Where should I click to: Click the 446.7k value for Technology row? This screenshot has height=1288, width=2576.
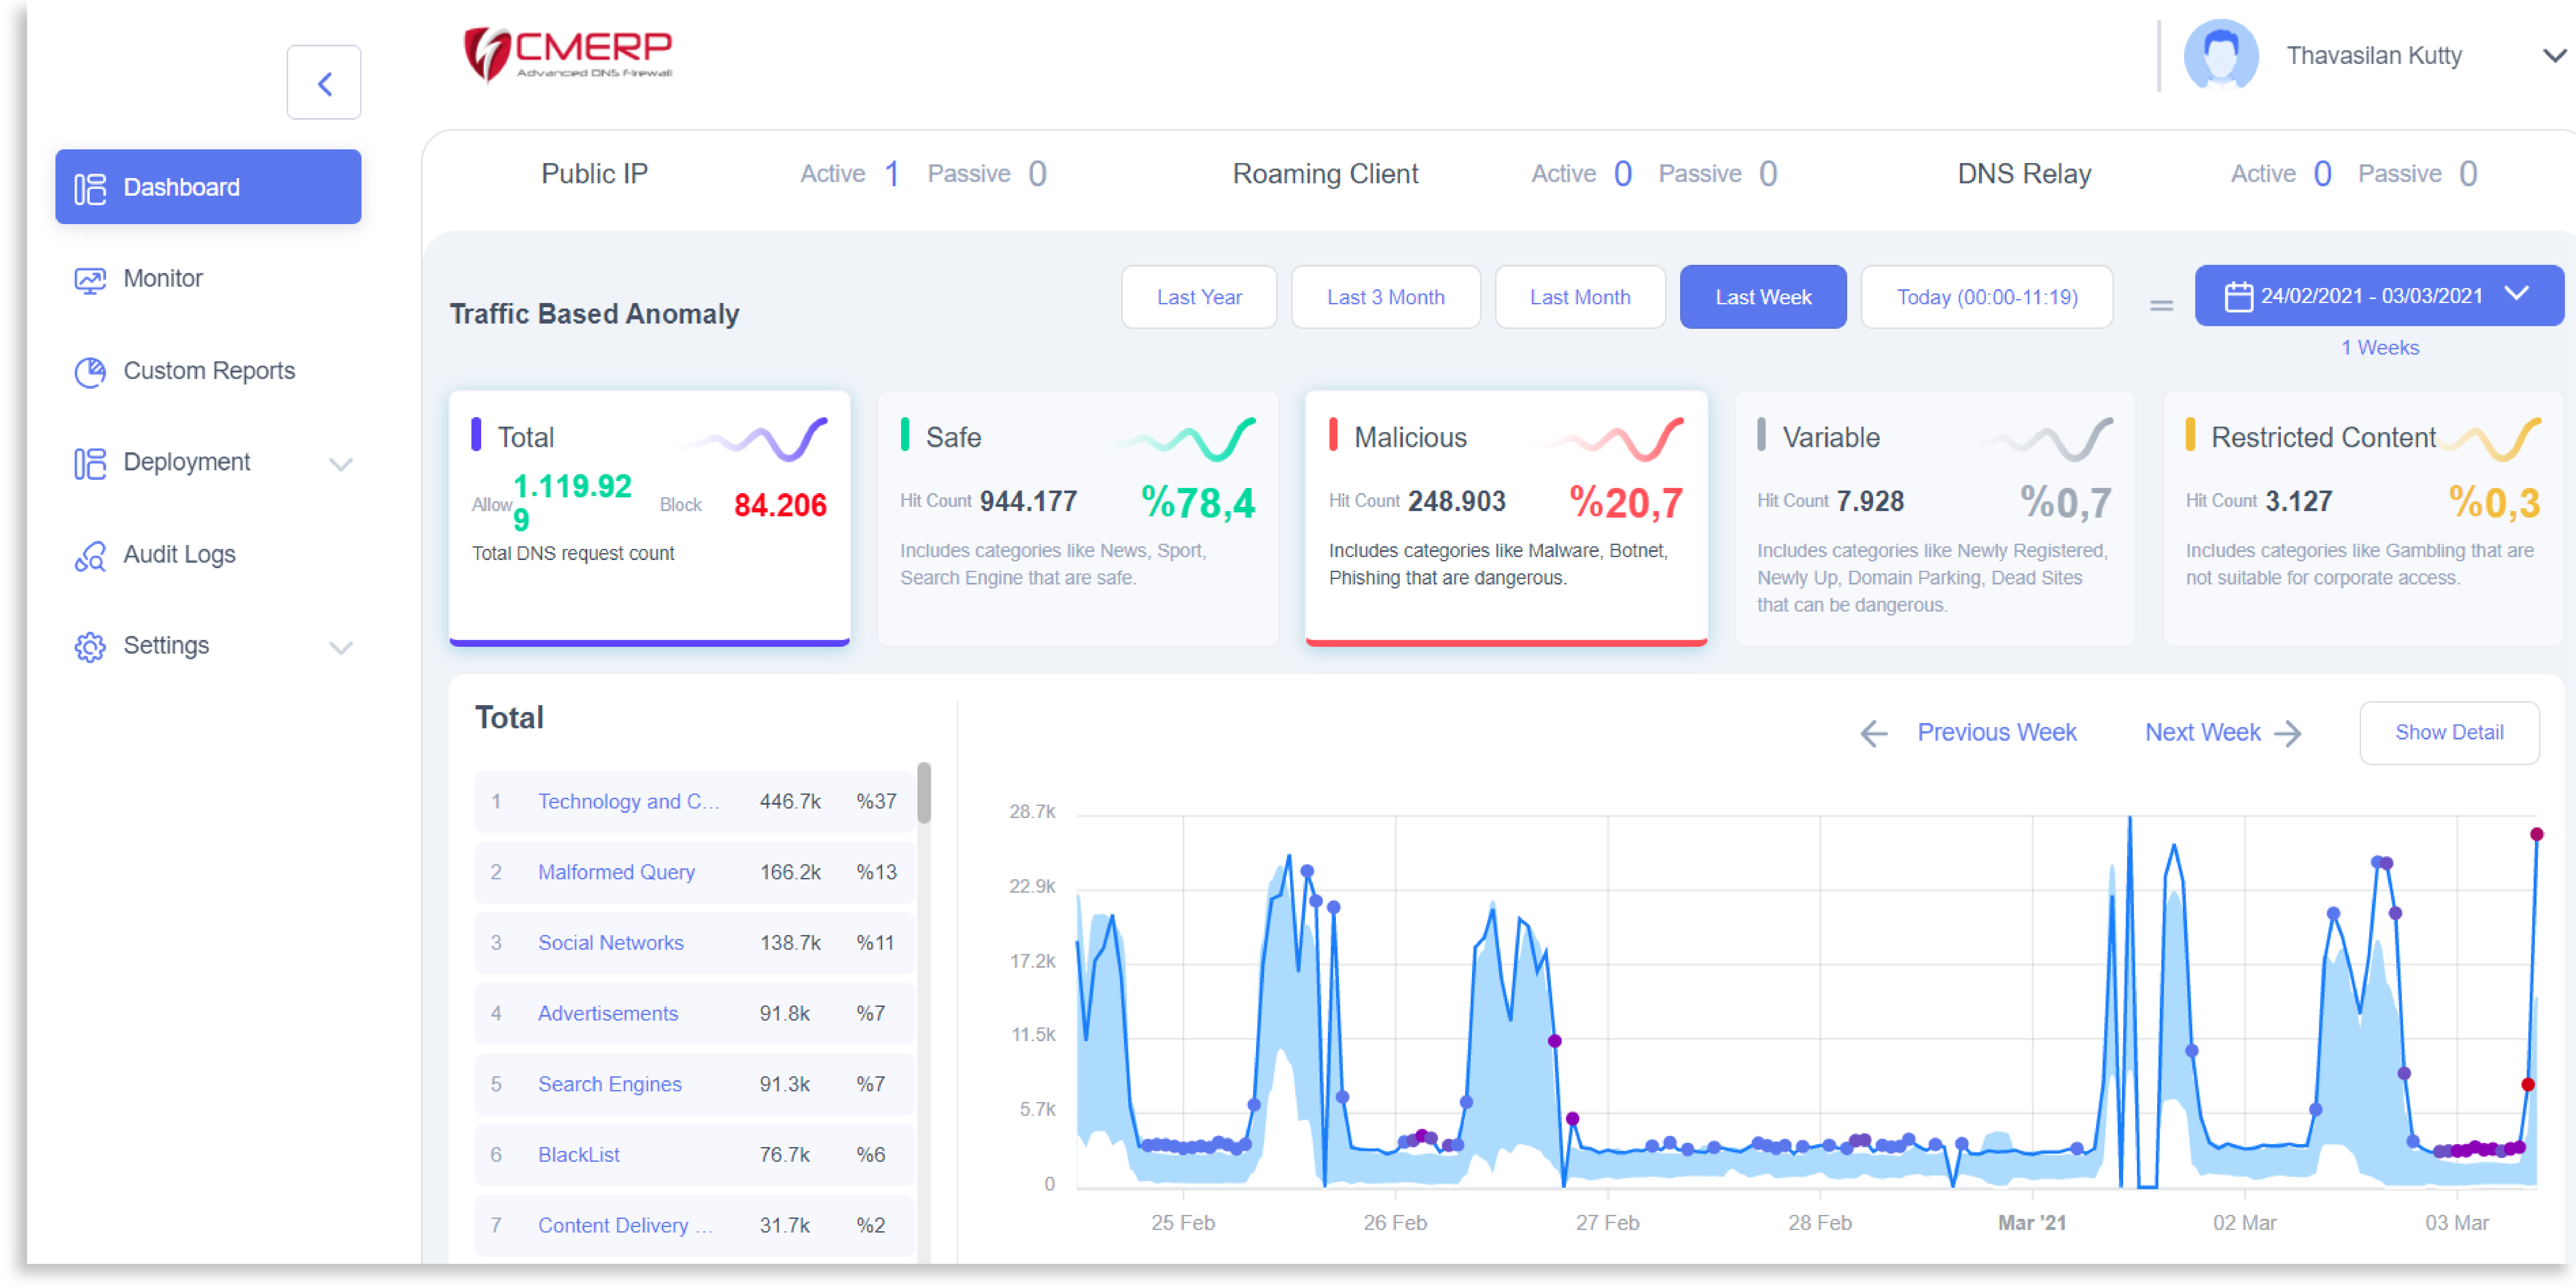(790, 802)
